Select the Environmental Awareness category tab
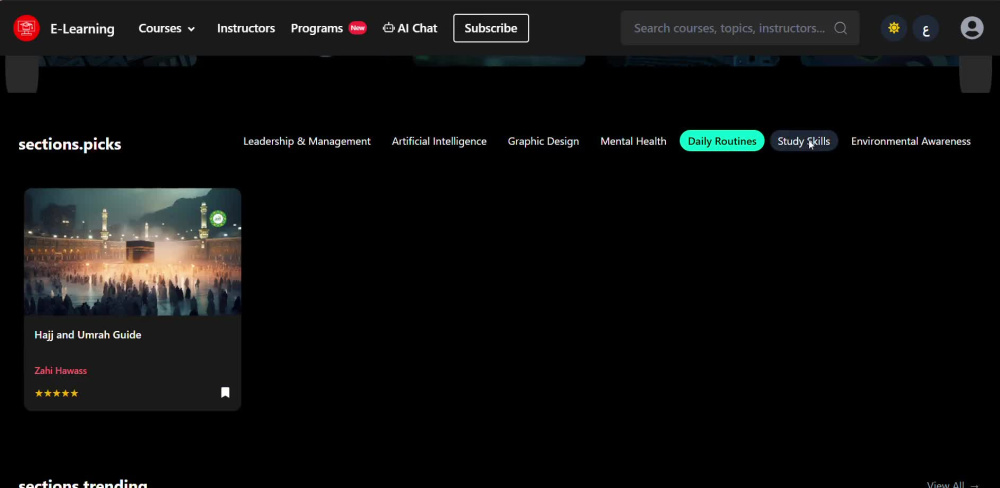This screenshot has height=488, width=1000. (x=911, y=141)
